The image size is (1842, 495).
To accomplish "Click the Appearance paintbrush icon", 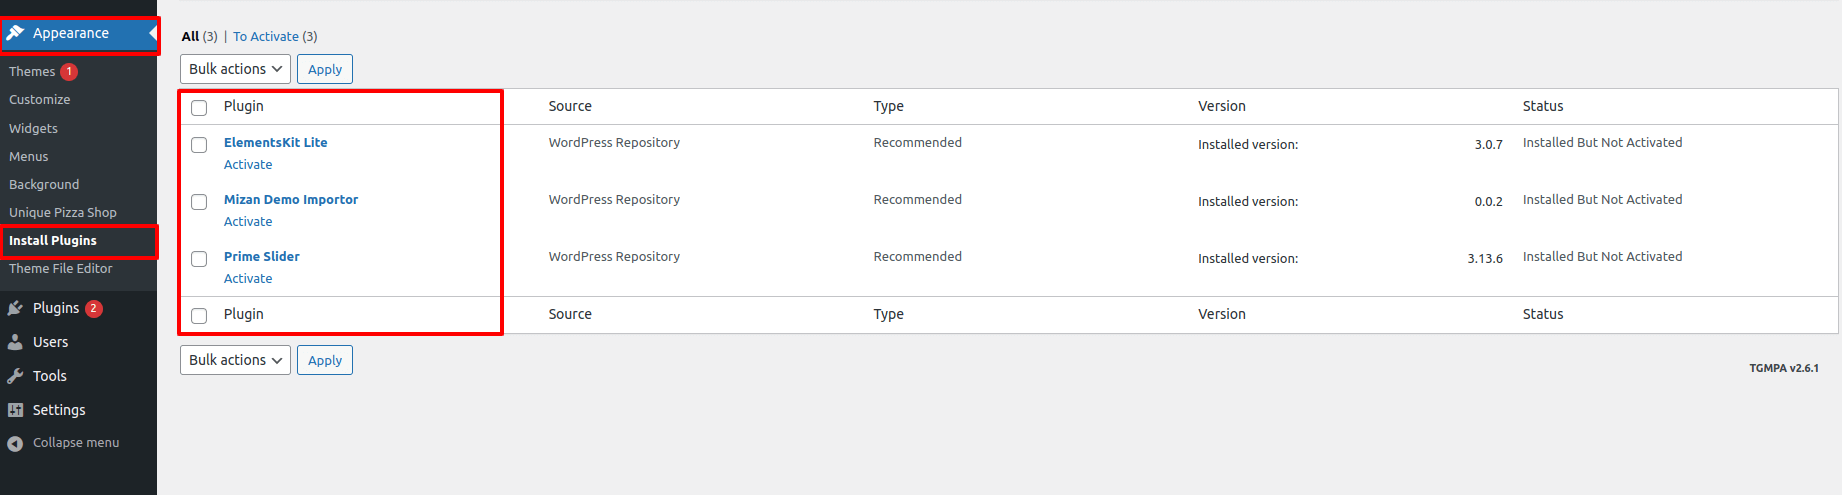I will click(x=15, y=33).
